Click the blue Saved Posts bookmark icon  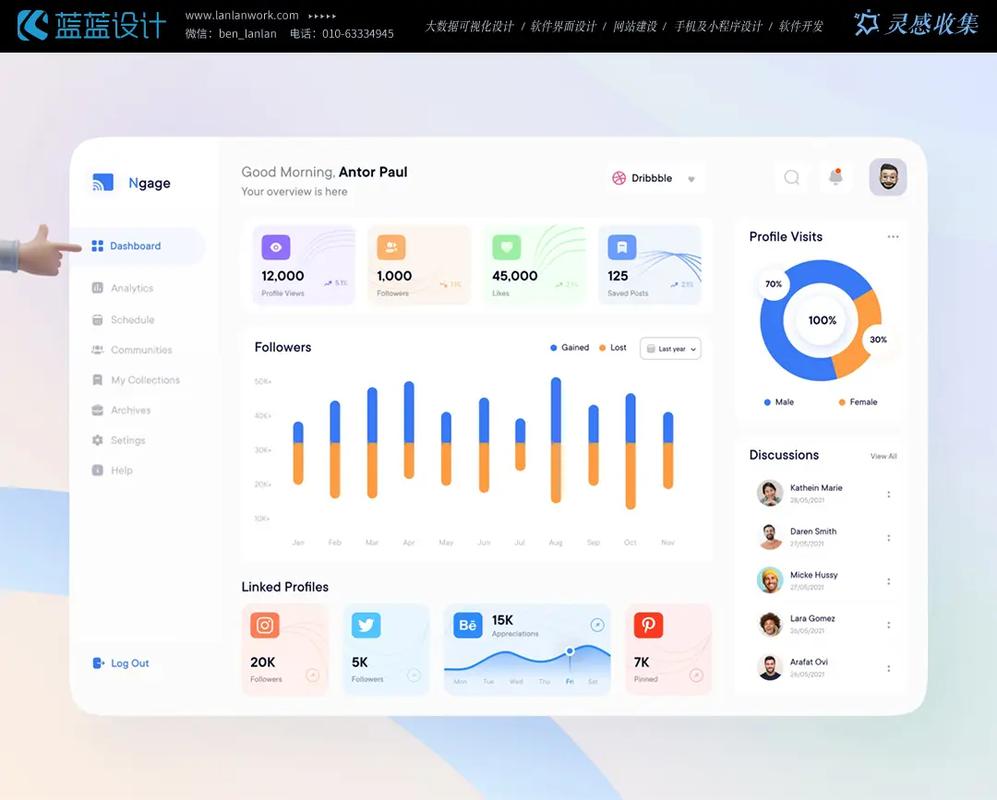point(622,247)
